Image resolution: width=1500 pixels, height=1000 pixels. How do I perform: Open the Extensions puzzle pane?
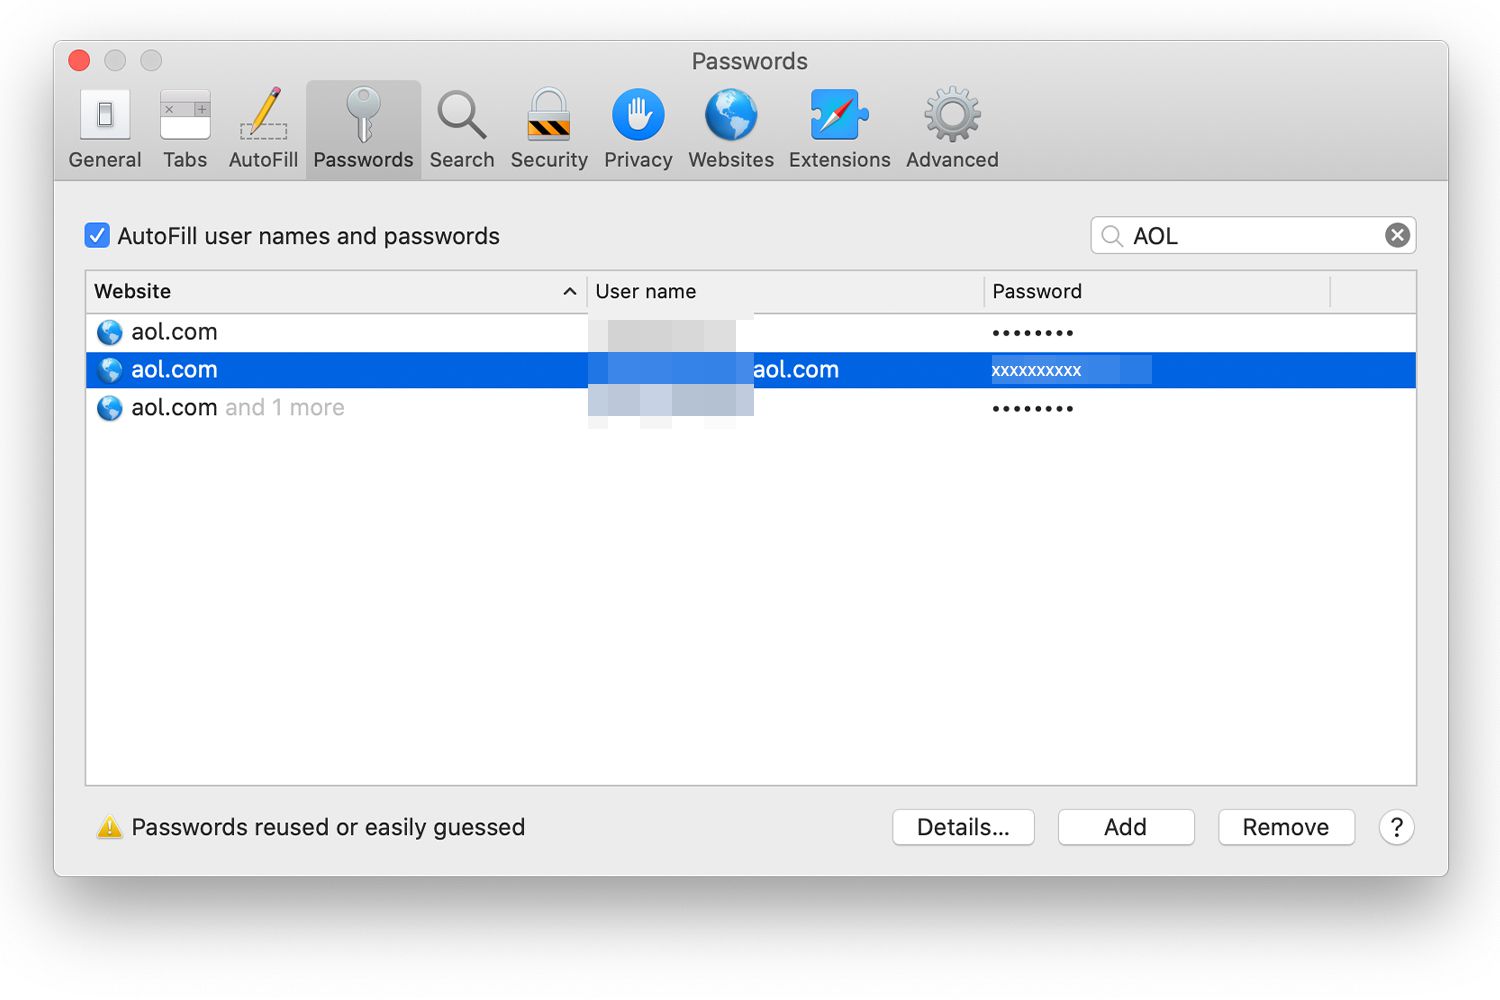(839, 130)
